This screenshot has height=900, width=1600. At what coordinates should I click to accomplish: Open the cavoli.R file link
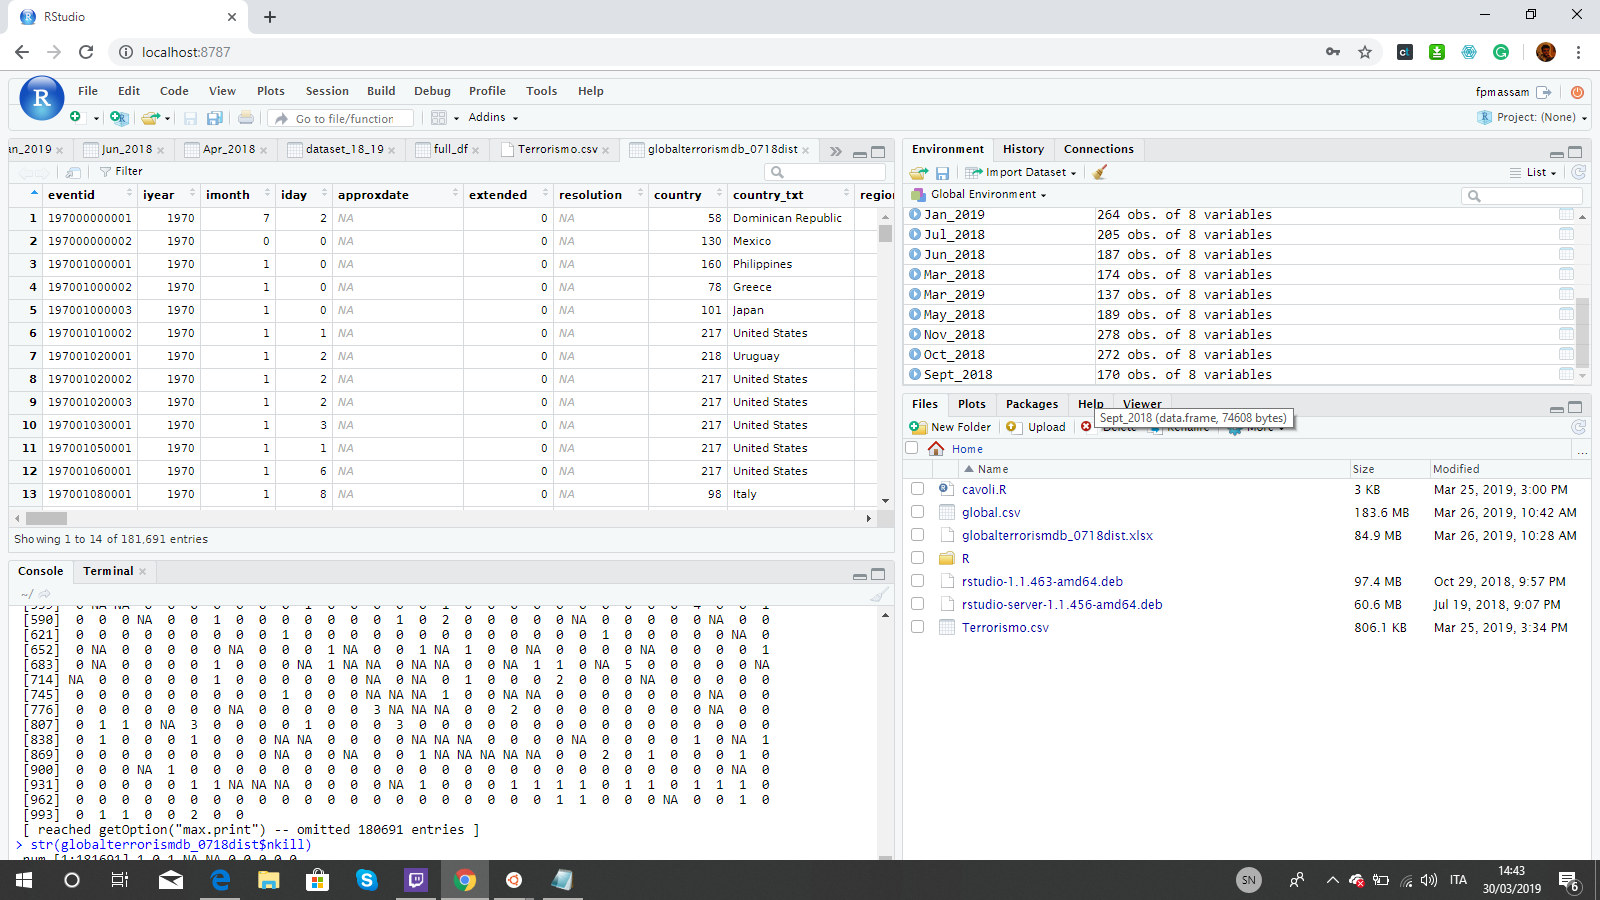coord(984,489)
